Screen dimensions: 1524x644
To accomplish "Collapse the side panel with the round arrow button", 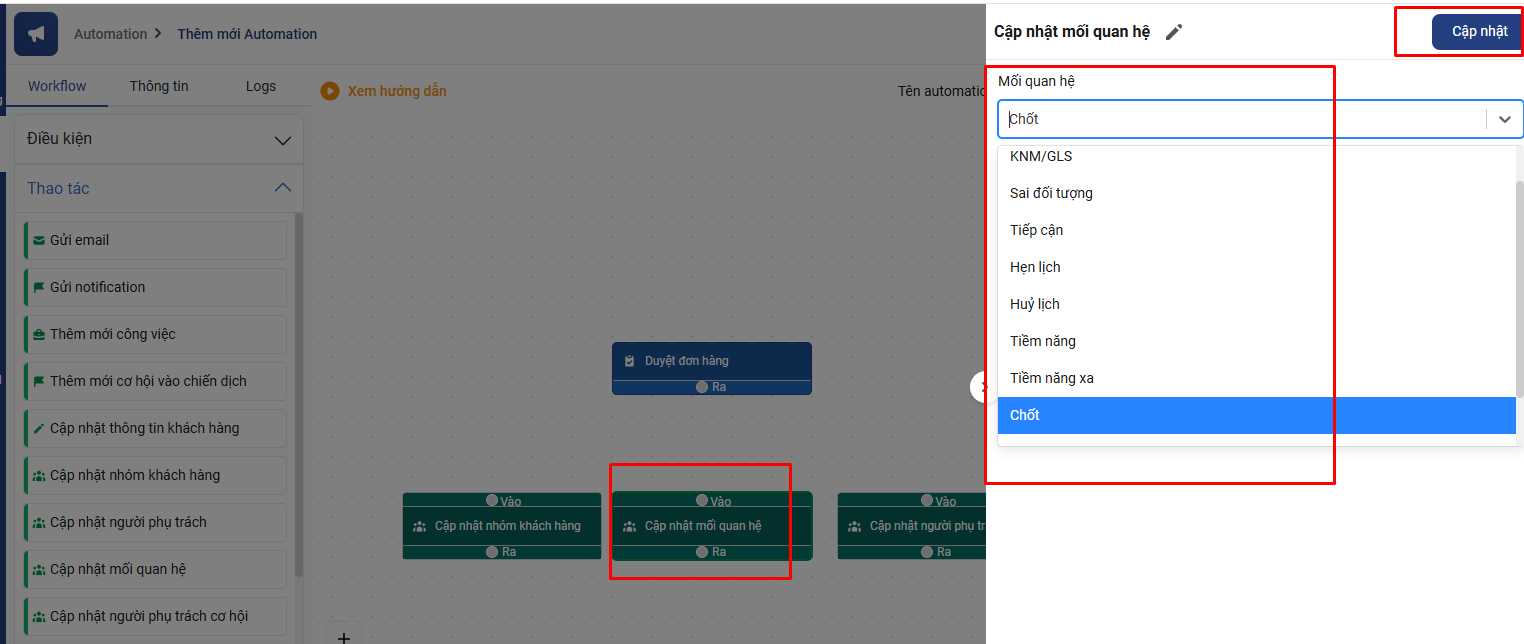I will point(980,387).
